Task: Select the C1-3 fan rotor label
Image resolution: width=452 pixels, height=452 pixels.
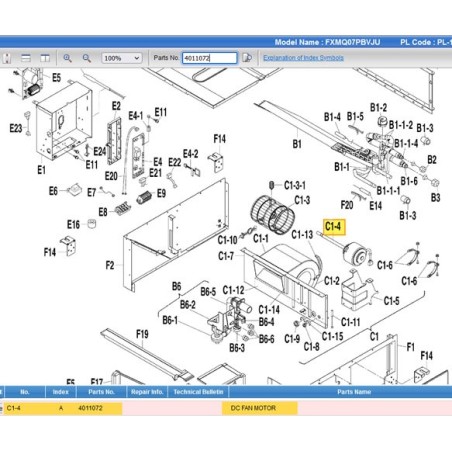Action: [302, 200]
